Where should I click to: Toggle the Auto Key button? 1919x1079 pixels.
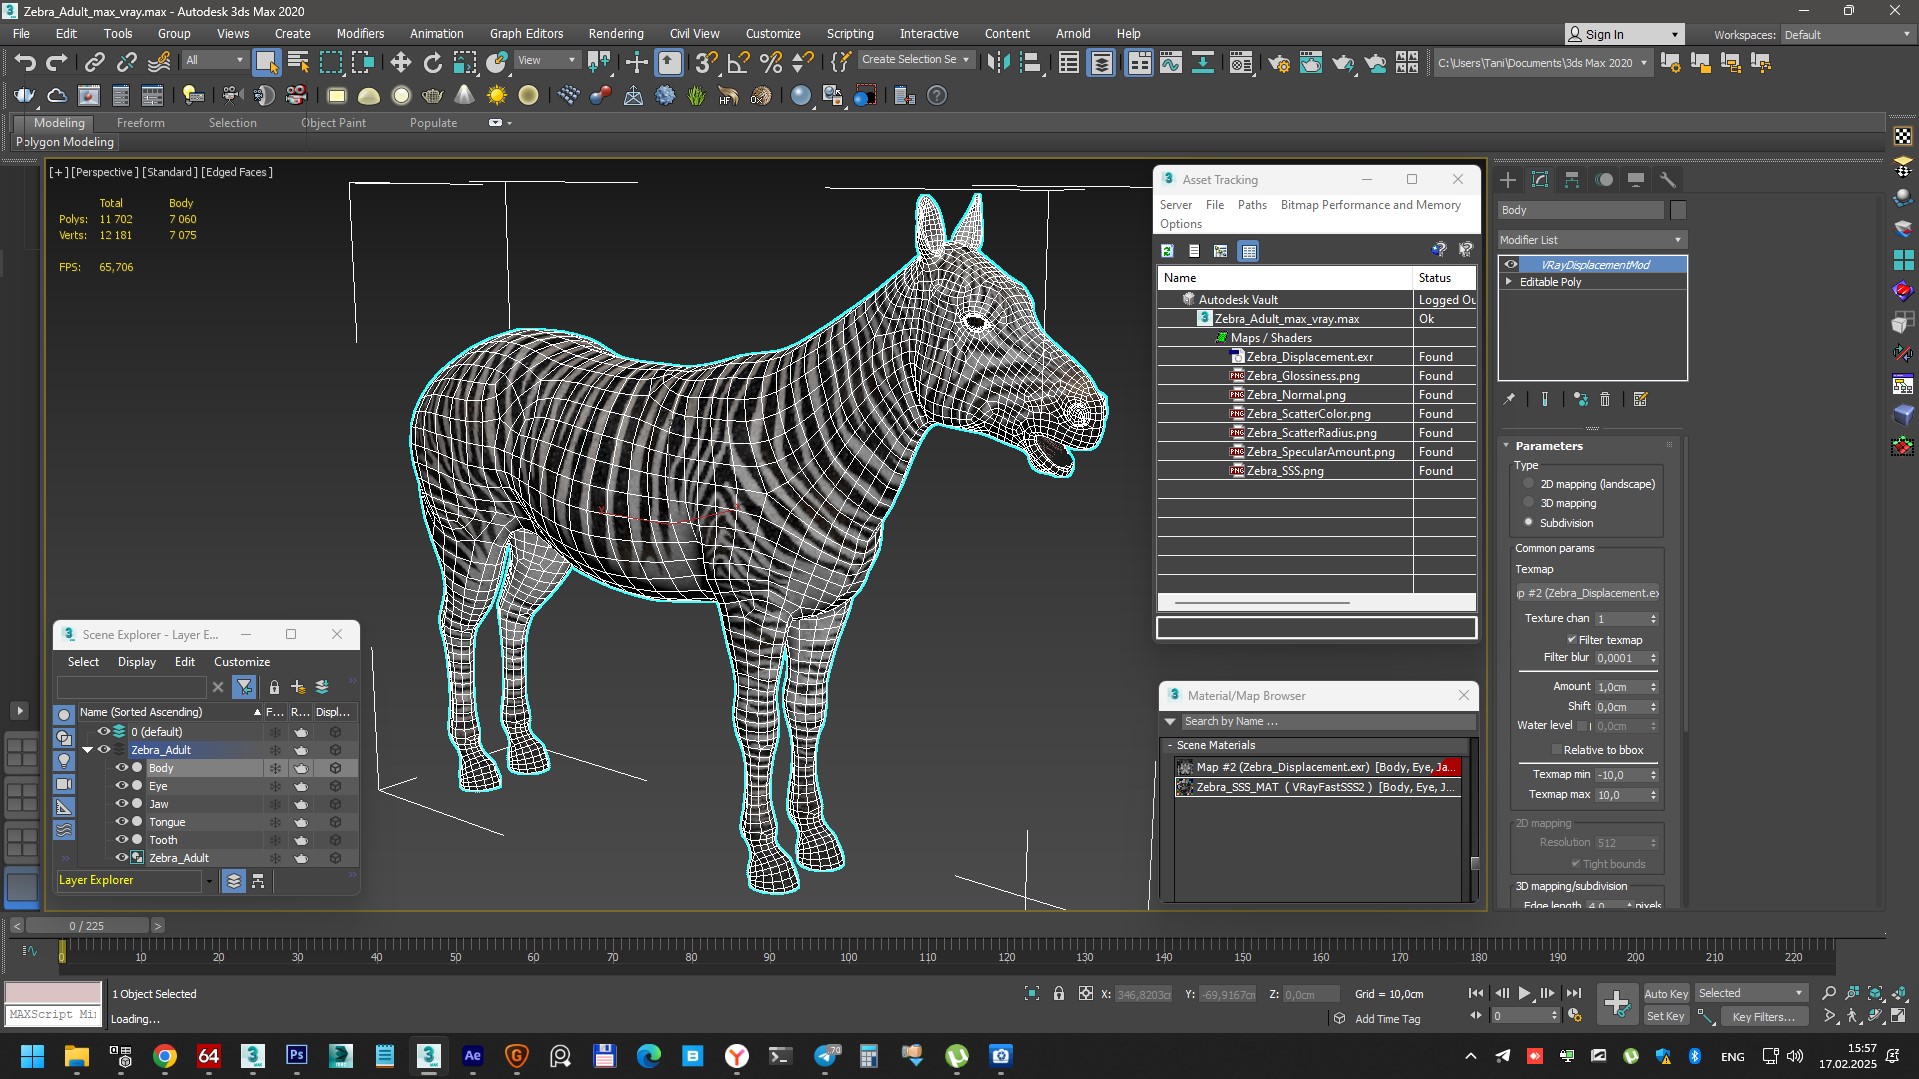[x=1666, y=993]
